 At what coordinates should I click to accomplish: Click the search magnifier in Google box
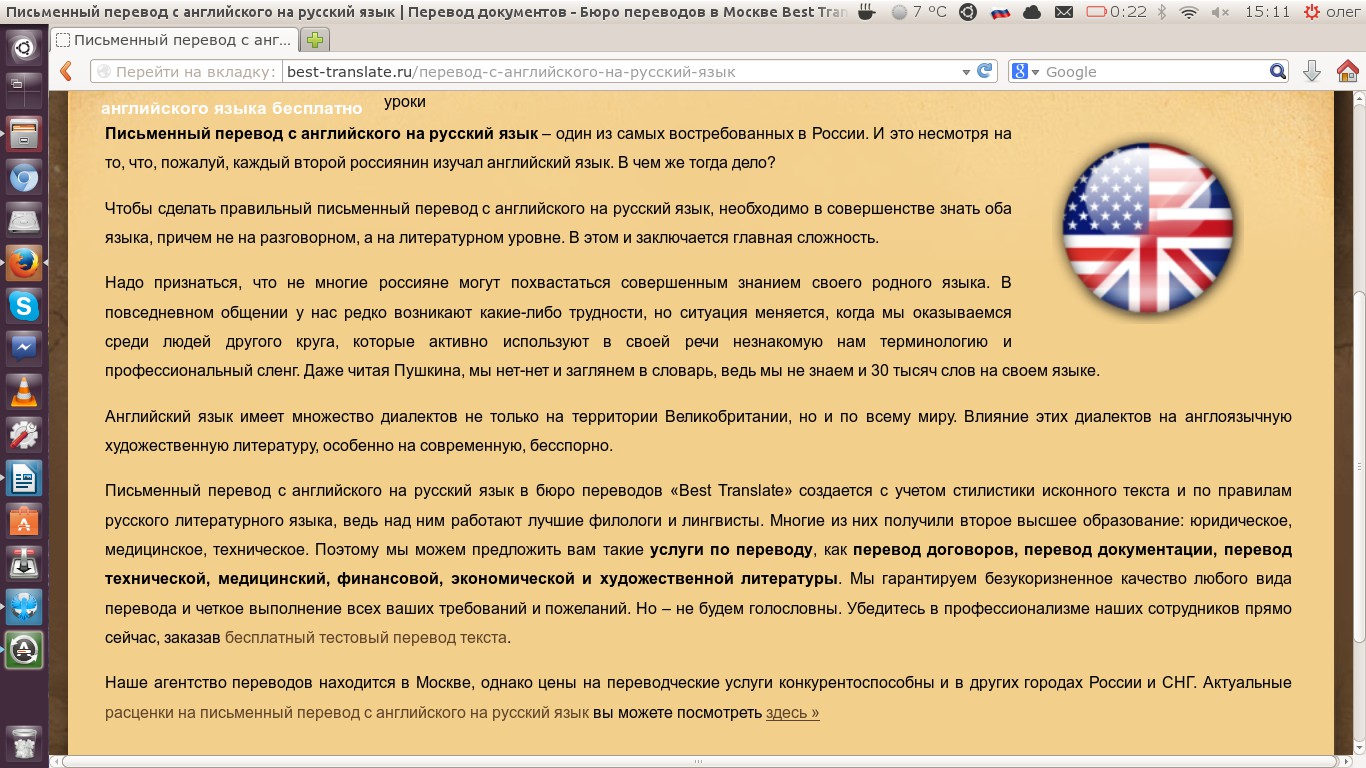(x=1278, y=71)
